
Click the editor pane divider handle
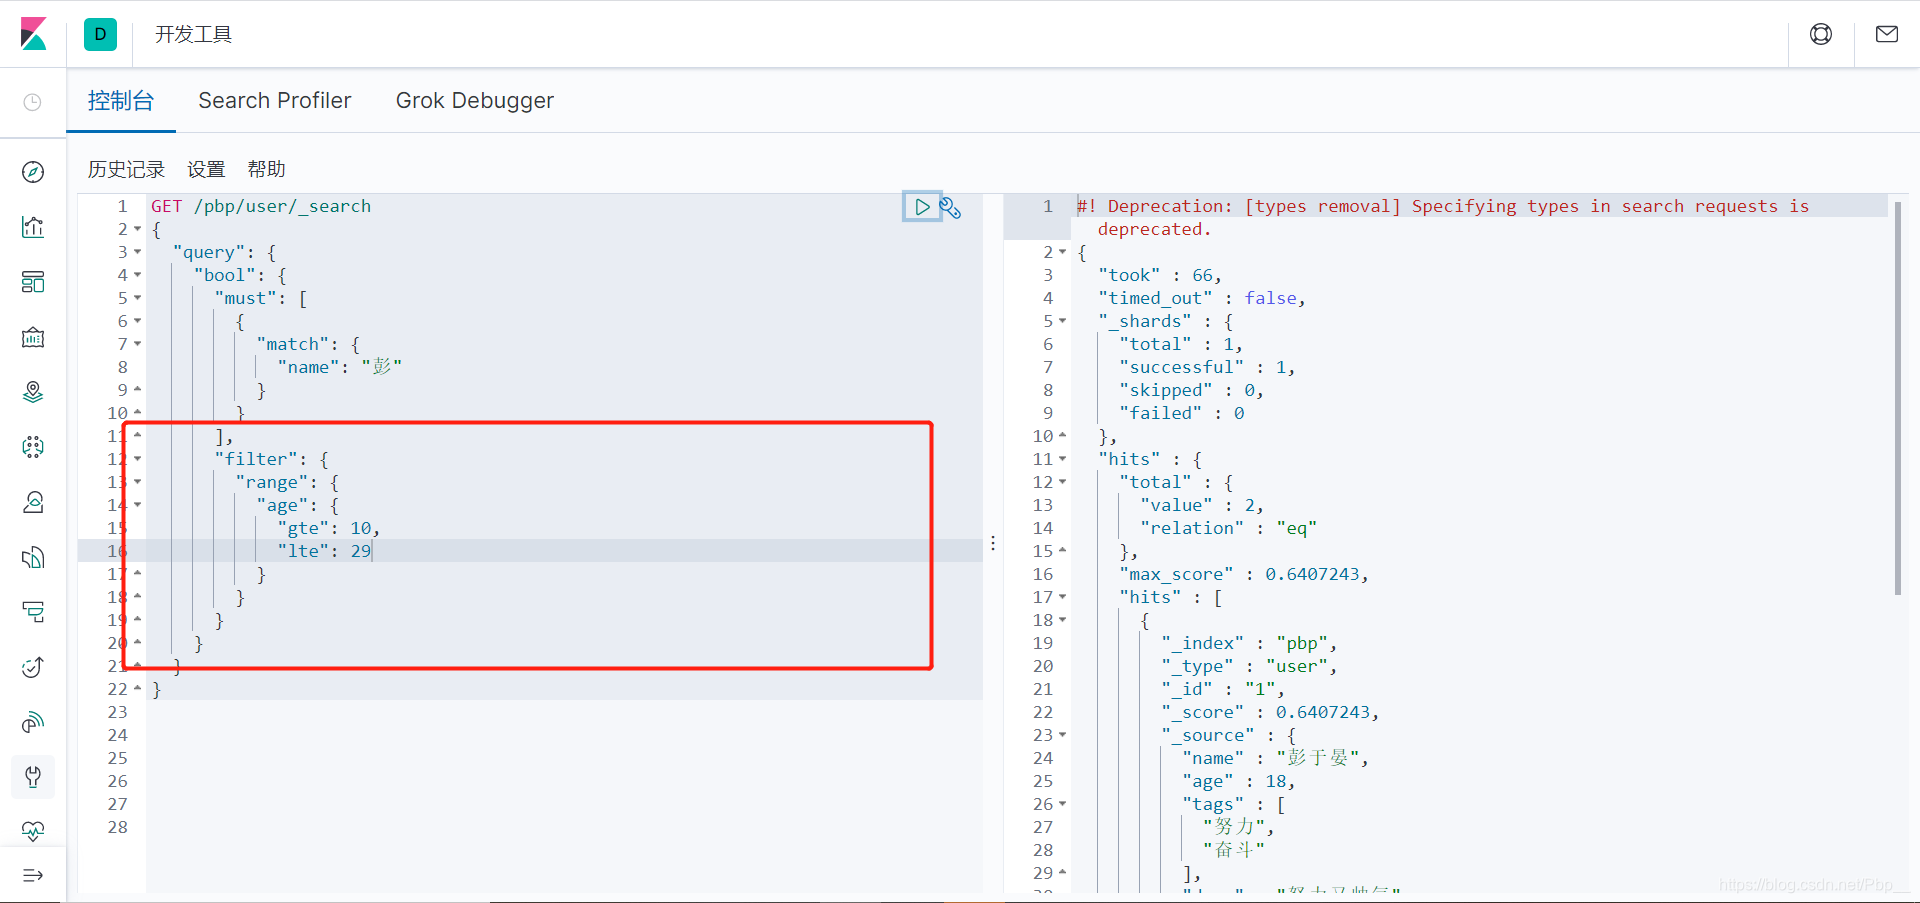coord(993,543)
